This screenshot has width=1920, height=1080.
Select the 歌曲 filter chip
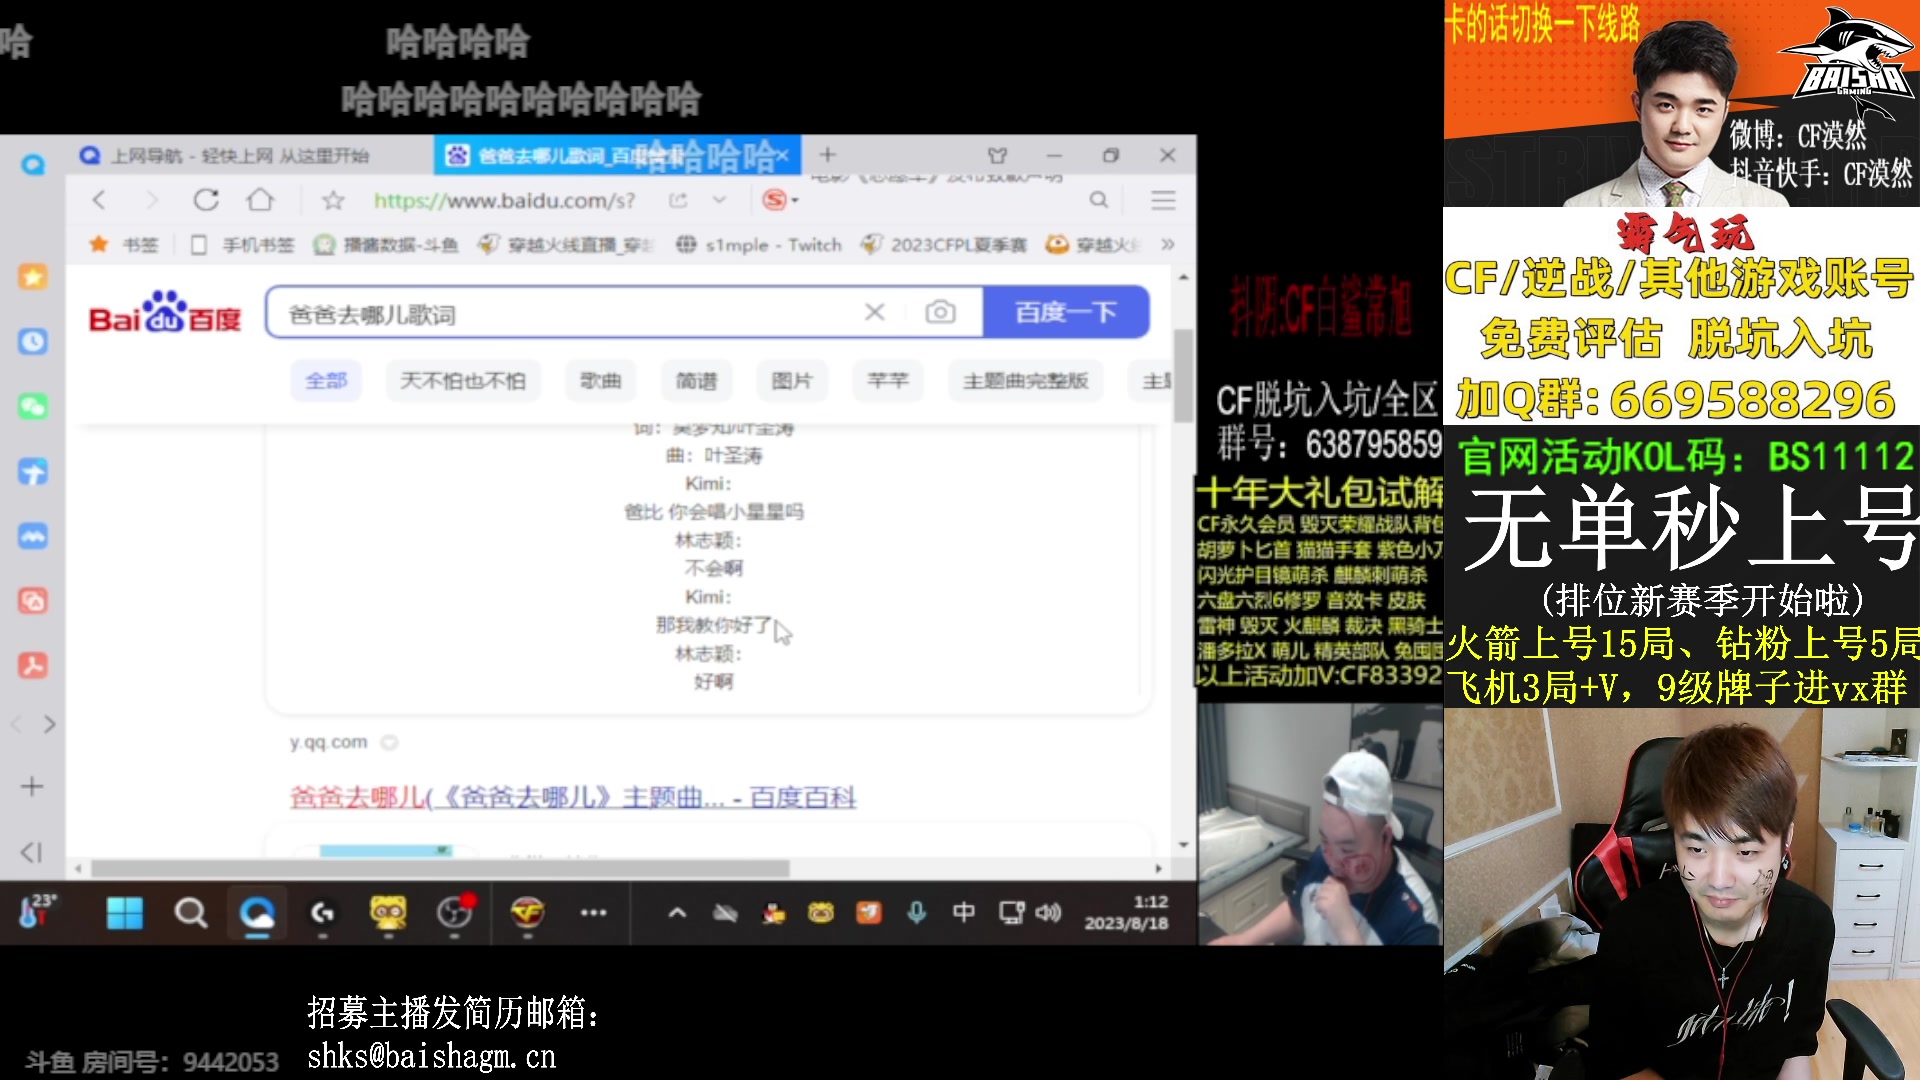click(x=601, y=381)
